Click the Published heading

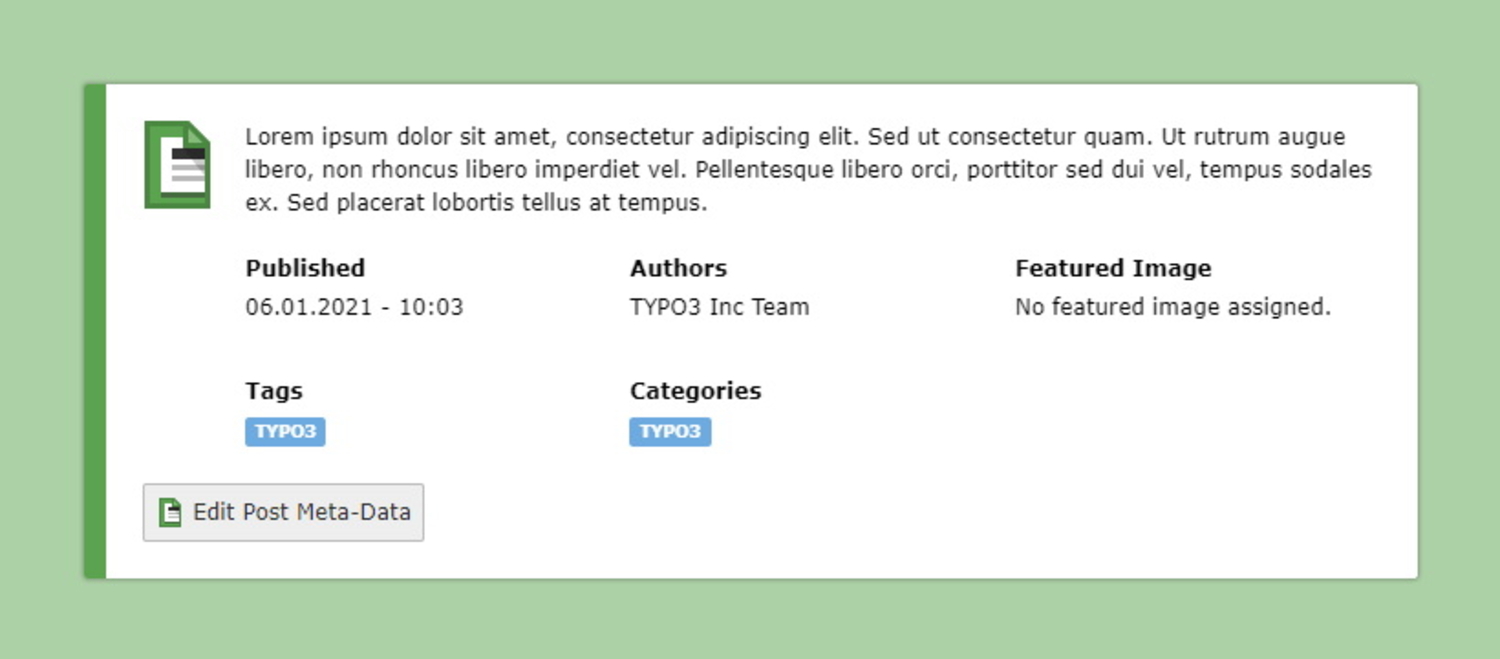[x=305, y=268]
